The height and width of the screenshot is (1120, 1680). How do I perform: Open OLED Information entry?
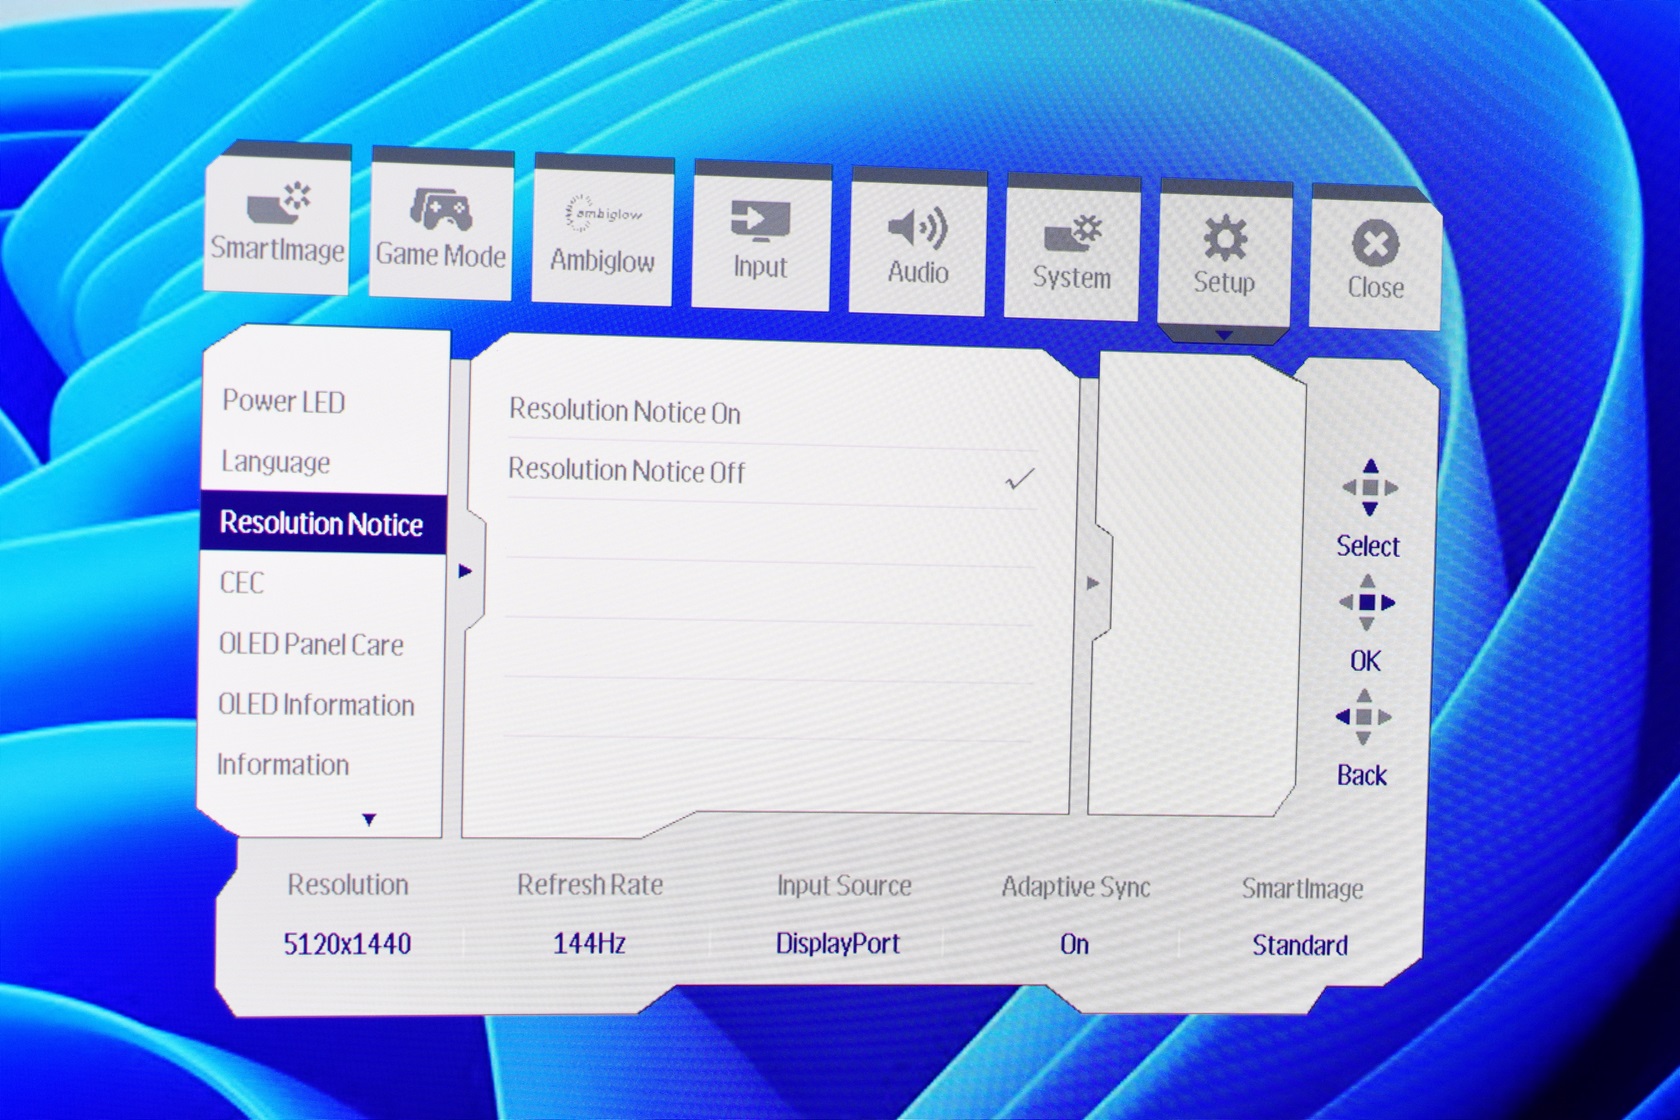(x=316, y=705)
